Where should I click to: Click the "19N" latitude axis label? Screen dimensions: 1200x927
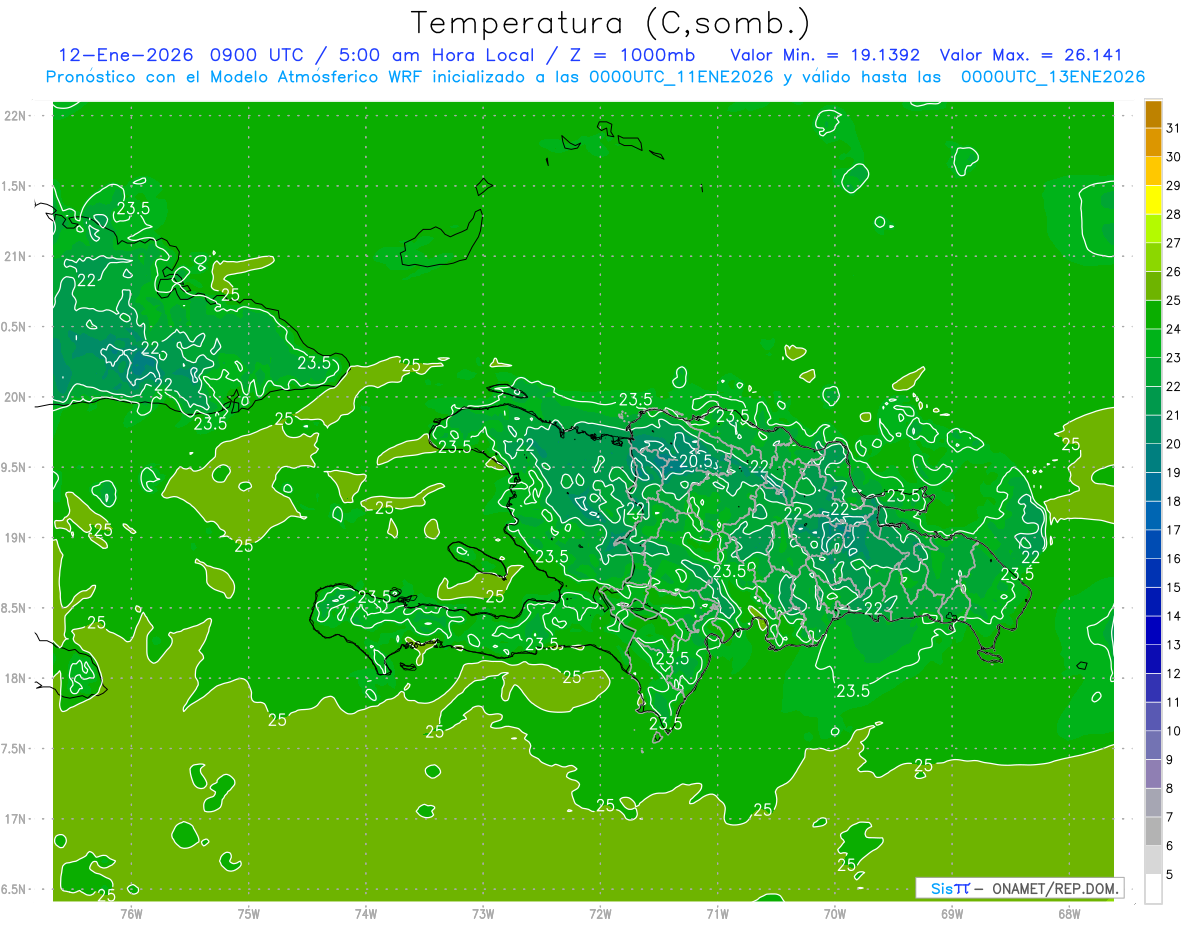[x=17, y=537]
